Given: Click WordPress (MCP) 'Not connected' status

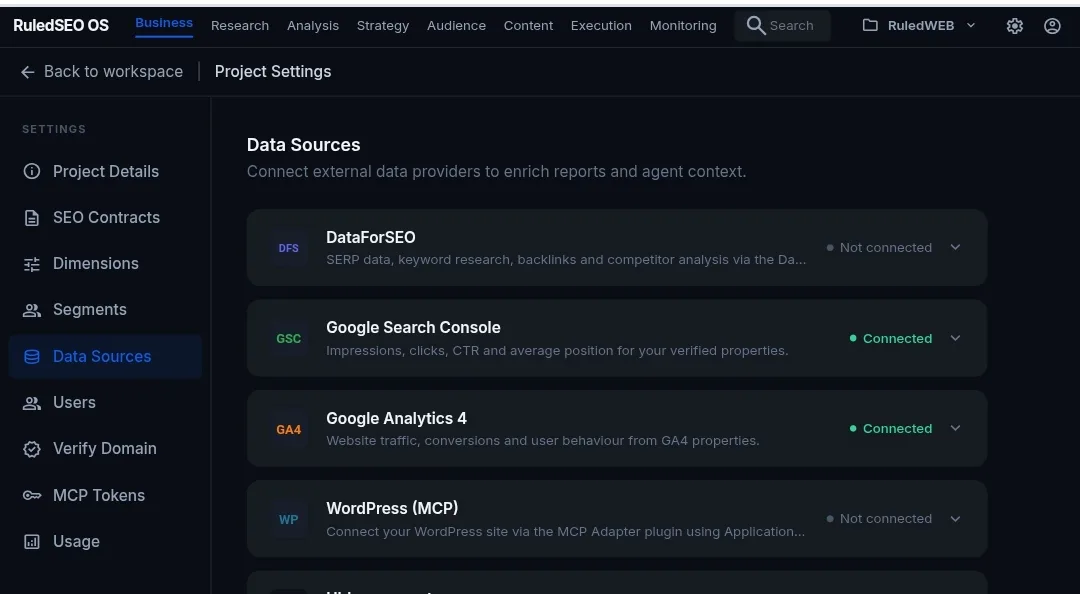Looking at the screenshot, I should (x=879, y=519).
